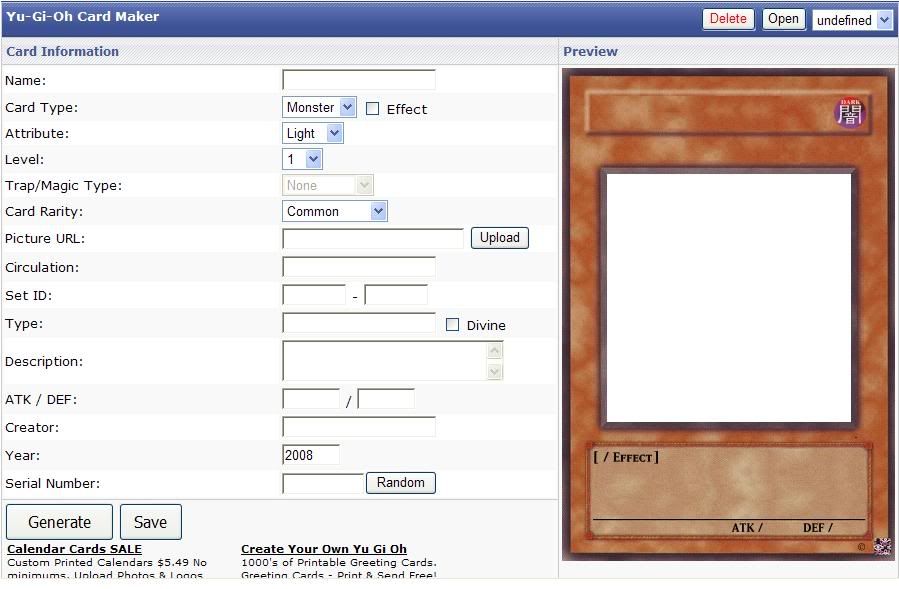Screen dimensions: 899x589
Task: Click the DARK attribute icon on card preview
Action: point(849,113)
